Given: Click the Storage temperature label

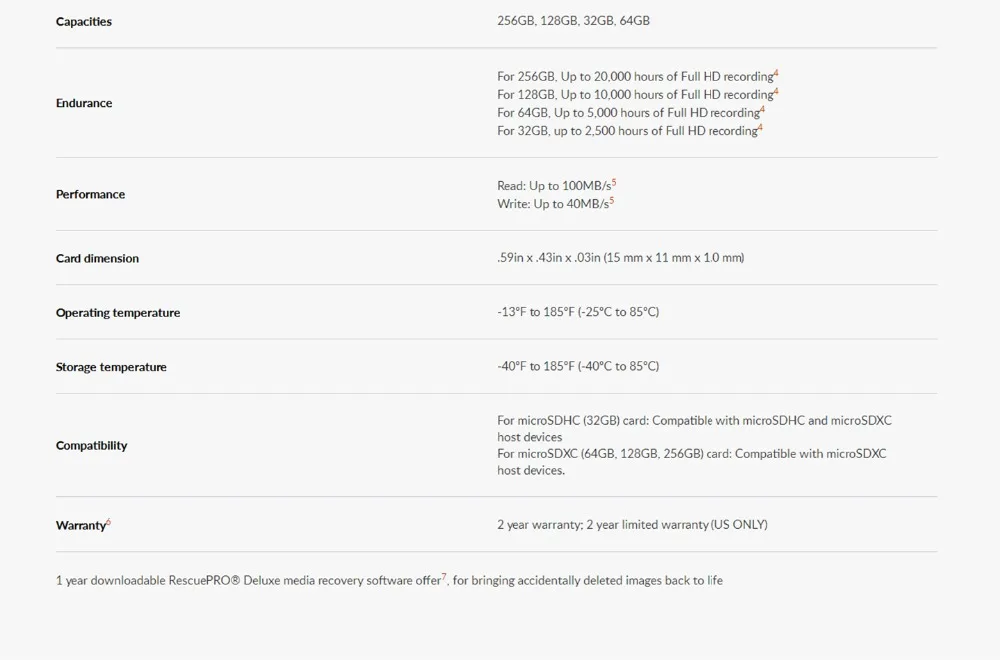Looking at the screenshot, I should (111, 367).
